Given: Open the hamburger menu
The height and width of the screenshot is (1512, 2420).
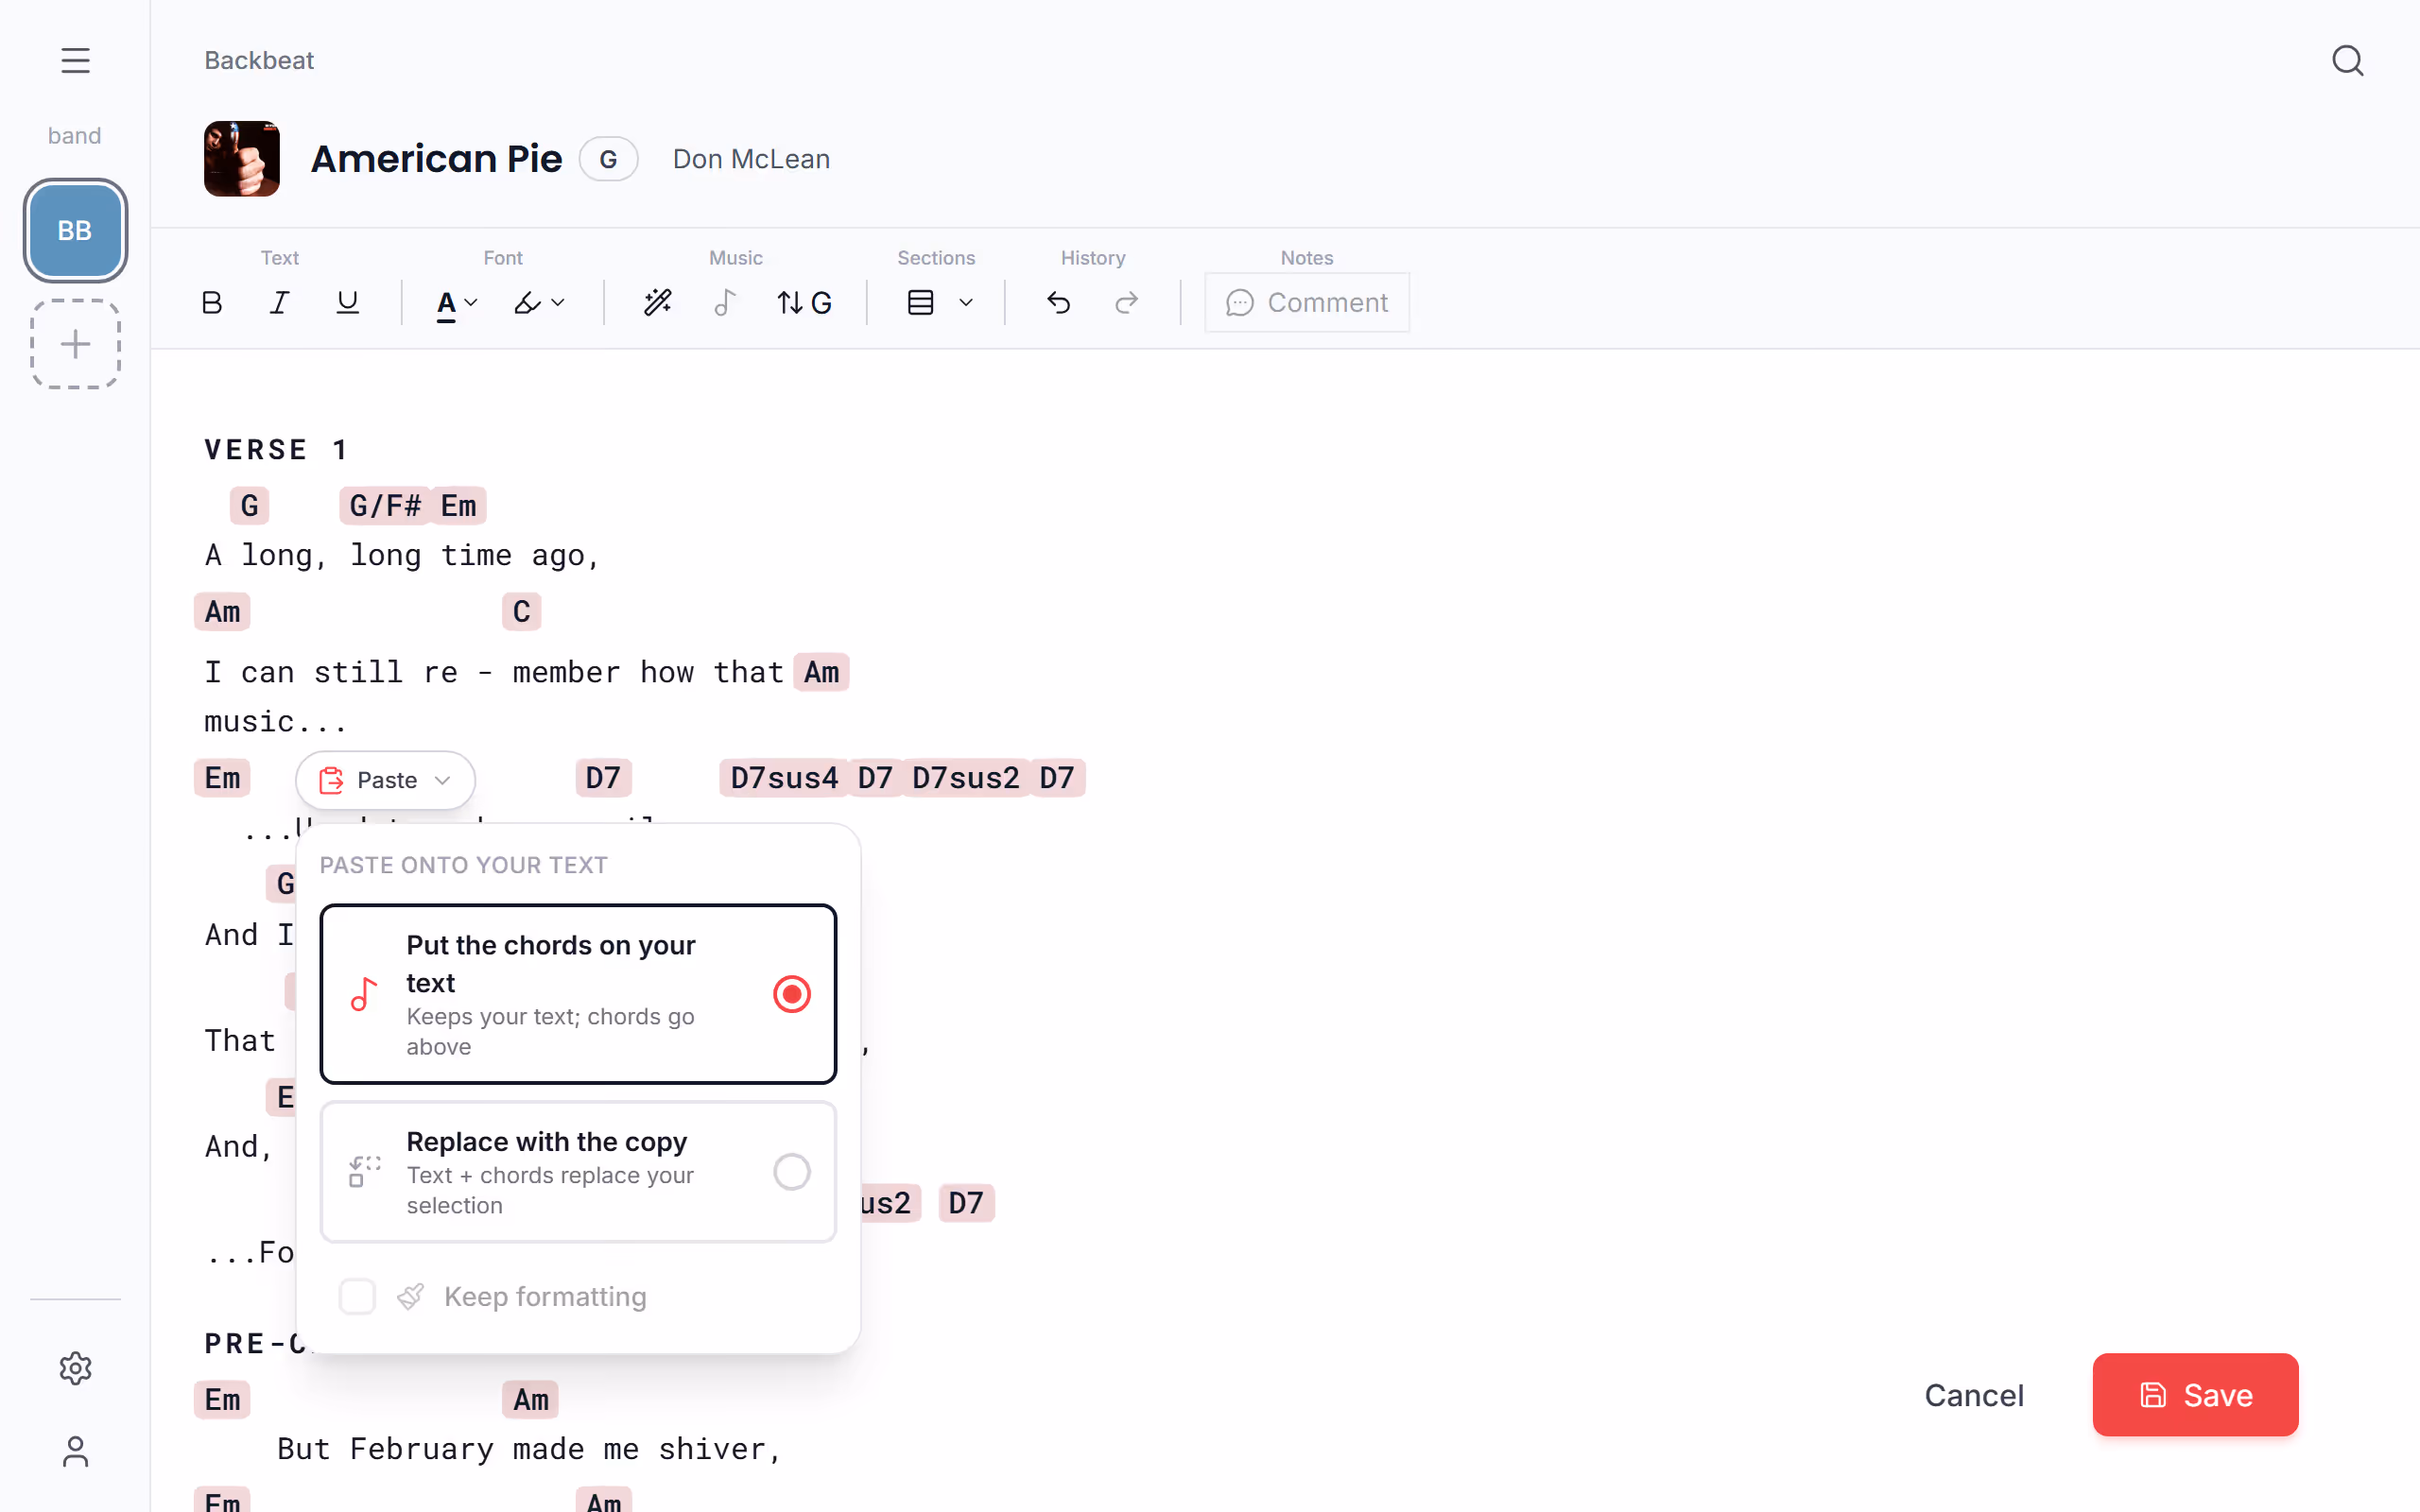Looking at the screenshot, I should pos(75,60).
